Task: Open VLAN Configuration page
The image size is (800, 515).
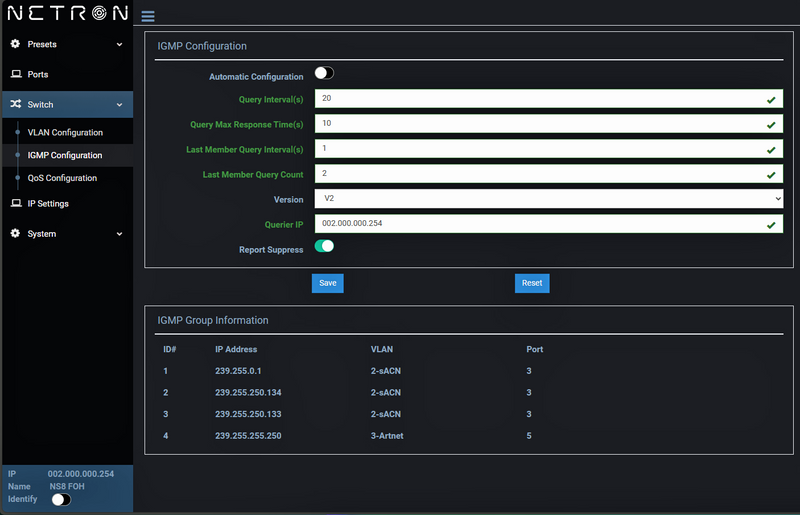Action: click(x=65, y=133)
